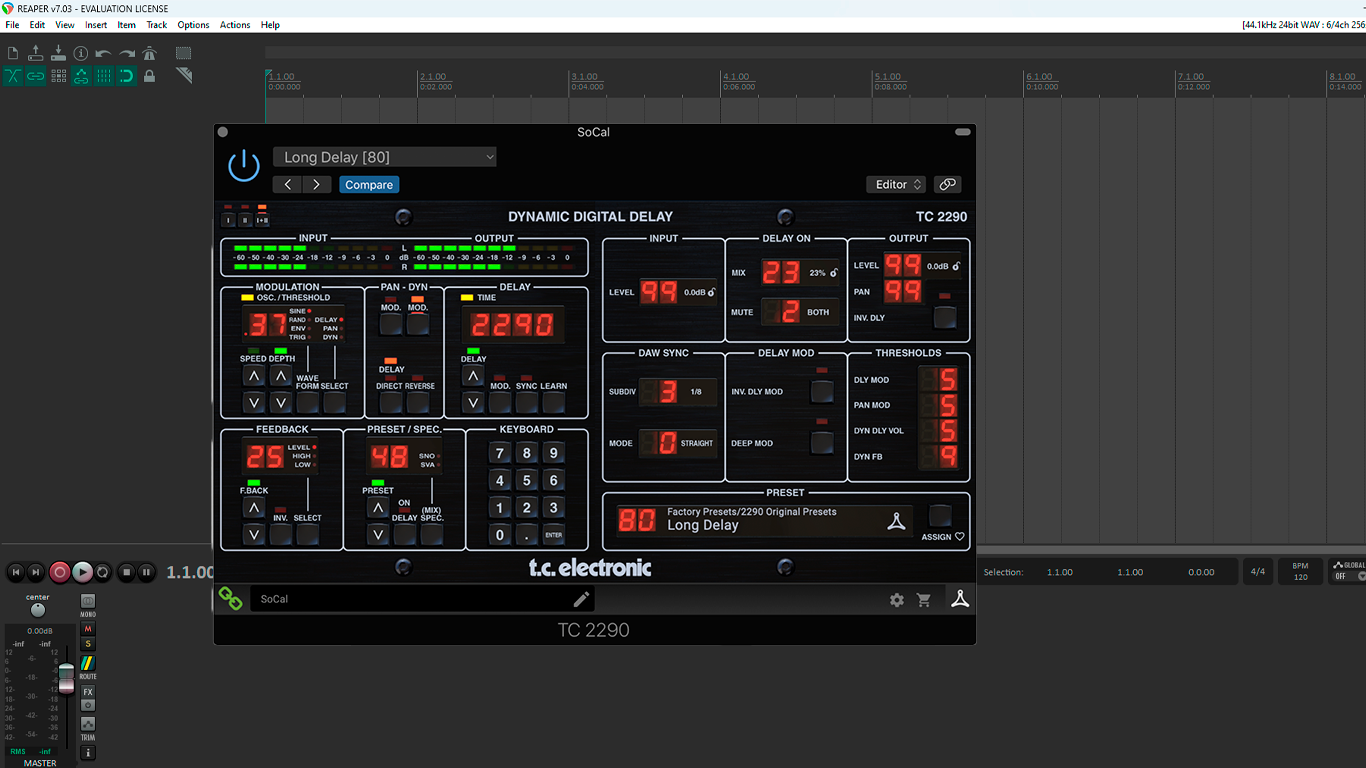
Task: Toggle the INV. DLY MOD button
Action: pos(822,392)
